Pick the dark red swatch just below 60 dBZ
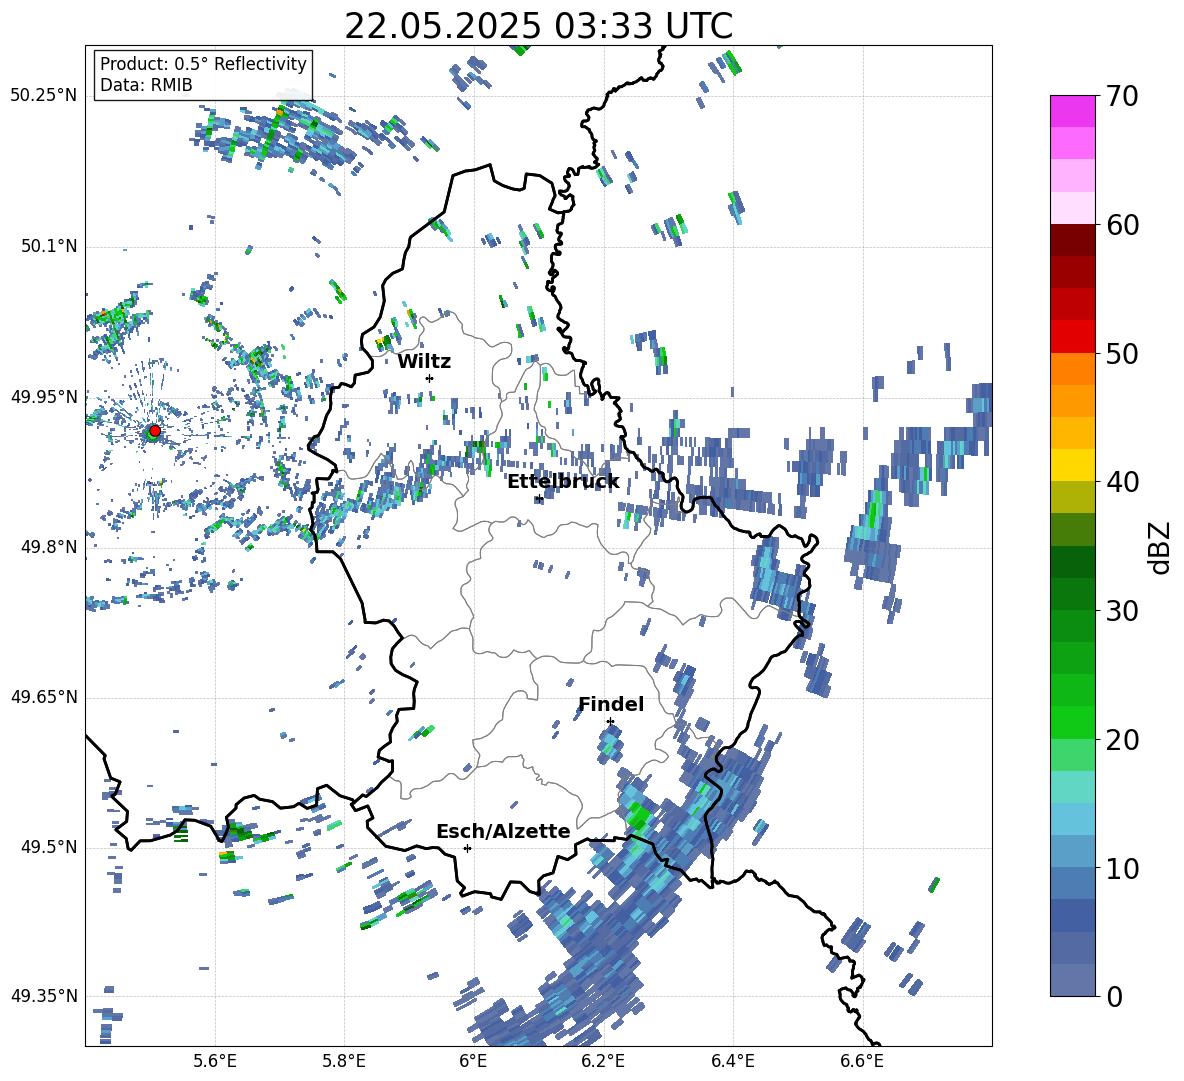 point(1072,240)
